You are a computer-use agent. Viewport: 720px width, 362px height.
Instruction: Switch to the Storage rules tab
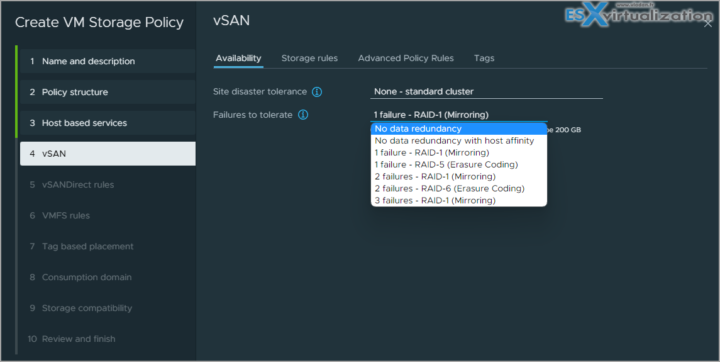tap(309, 58)
